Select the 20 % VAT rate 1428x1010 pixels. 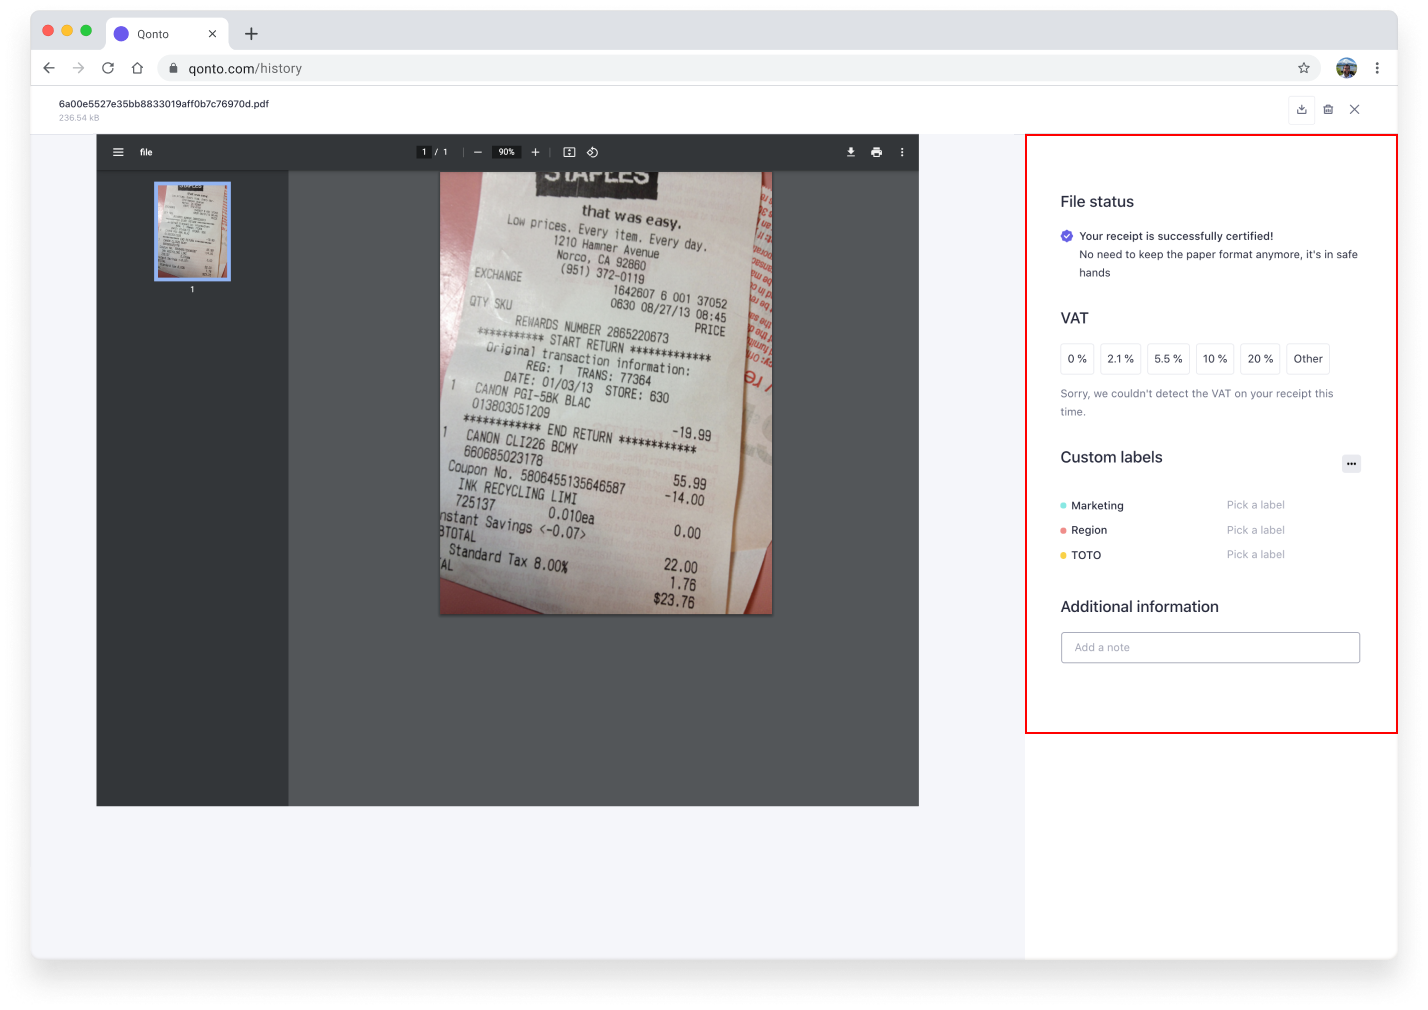pyautogui.click(x=1260, y=359)
